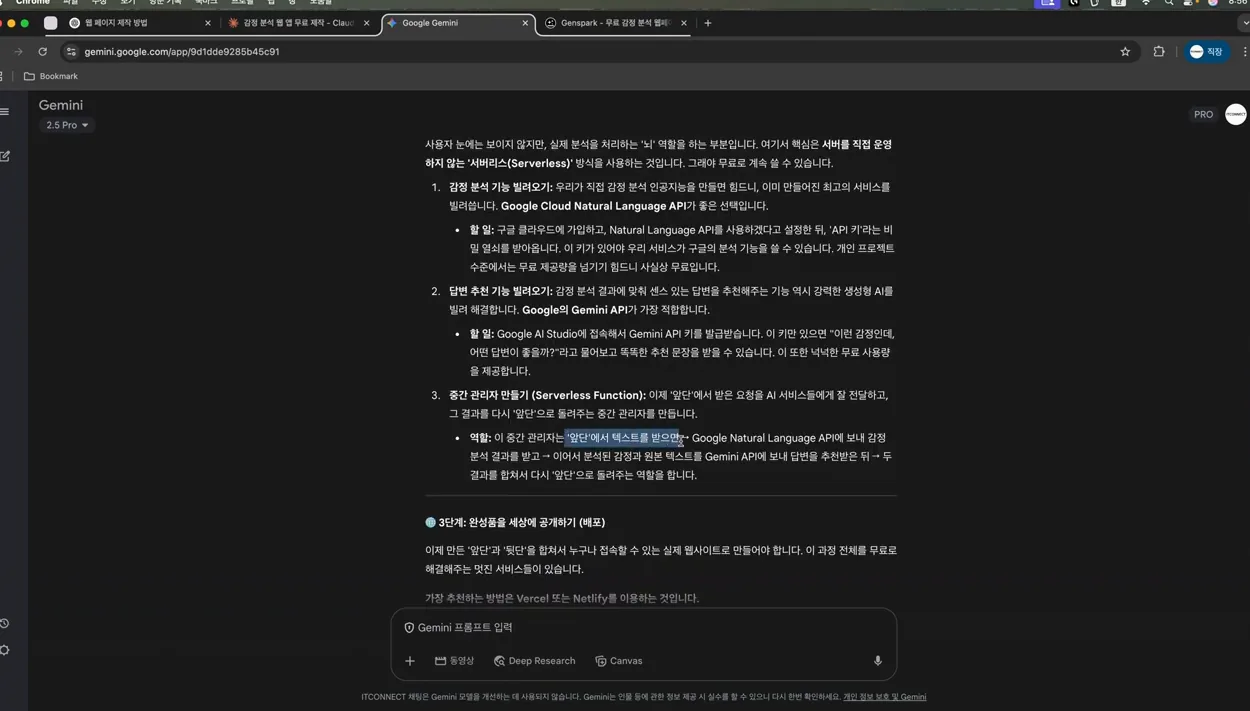Viewport: 1250px width, 711px height.
Task: Open the new tab plus button
Action: (708, 23)
